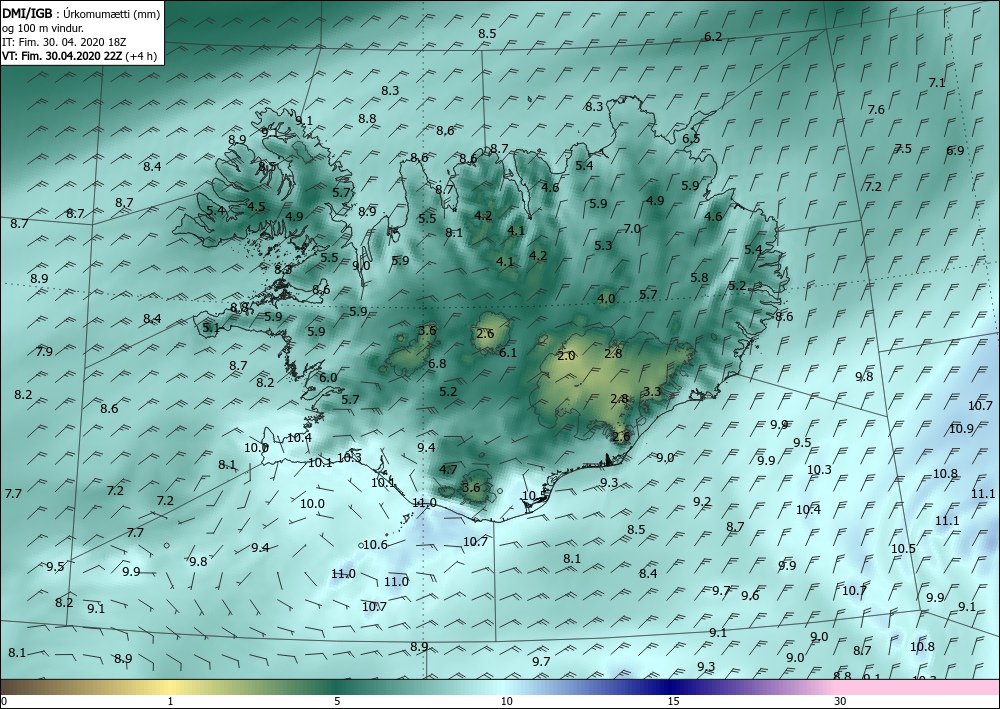
Task: Click the 4.5 value label
Action: [x=256, y=207]
